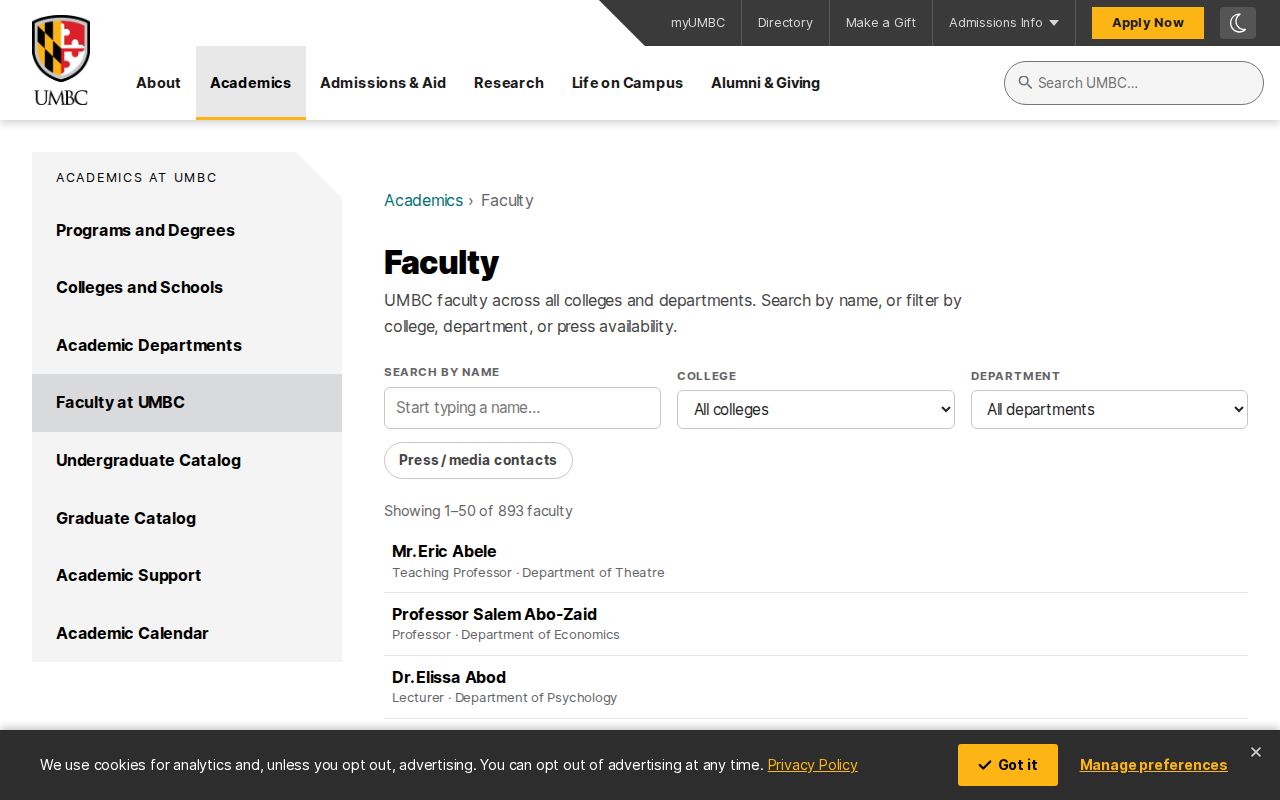
Task: Open Academic Departments sidebar link
Action: click(x=187, y=345)
